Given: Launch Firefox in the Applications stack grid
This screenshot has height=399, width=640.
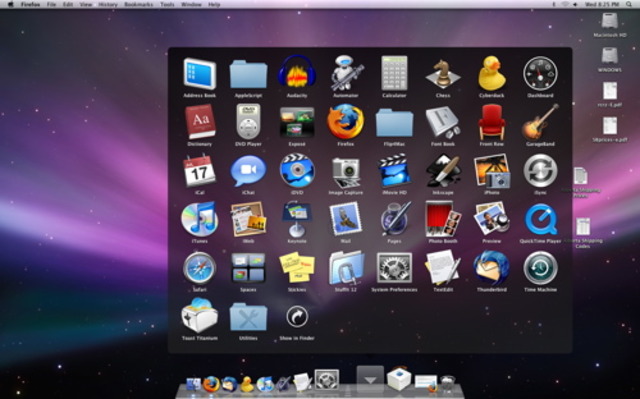Looking at the screenshot, I should point(345,121).
